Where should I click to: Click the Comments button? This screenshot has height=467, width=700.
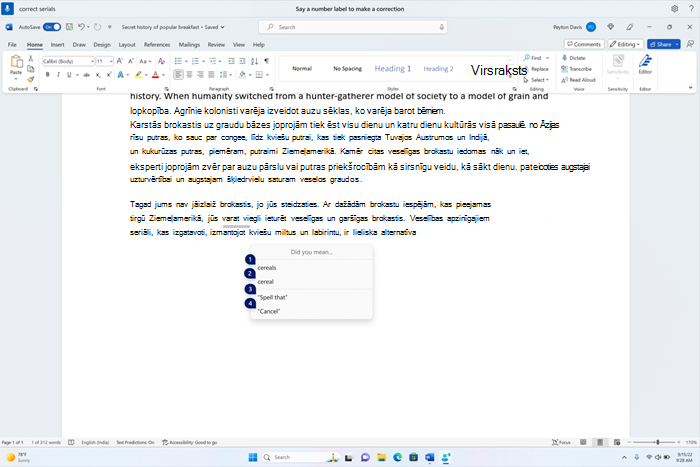tap(584, 44)
